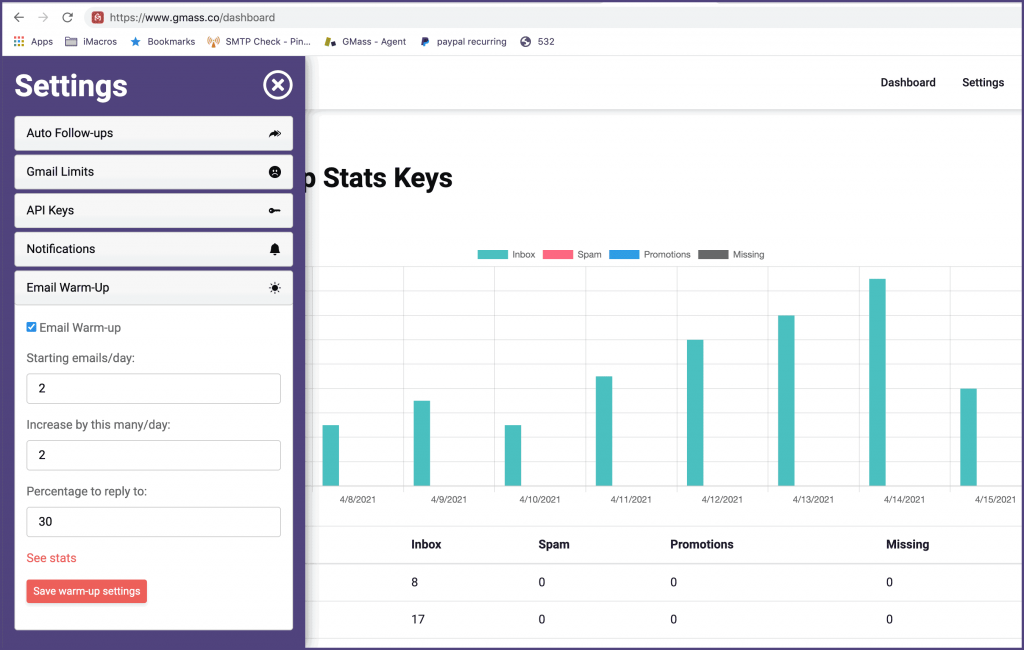Click the GMass site icon in address bar

(97, 18)
